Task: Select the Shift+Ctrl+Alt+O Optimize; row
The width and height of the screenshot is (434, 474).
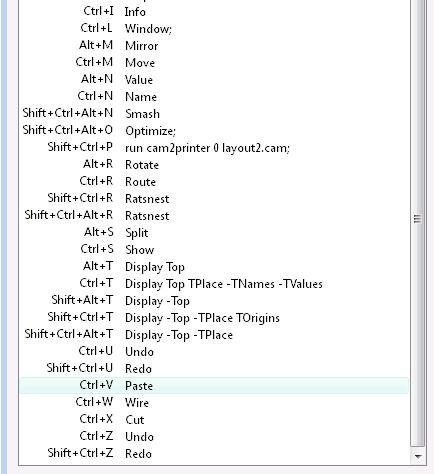Action: click(x=214, y=131)
